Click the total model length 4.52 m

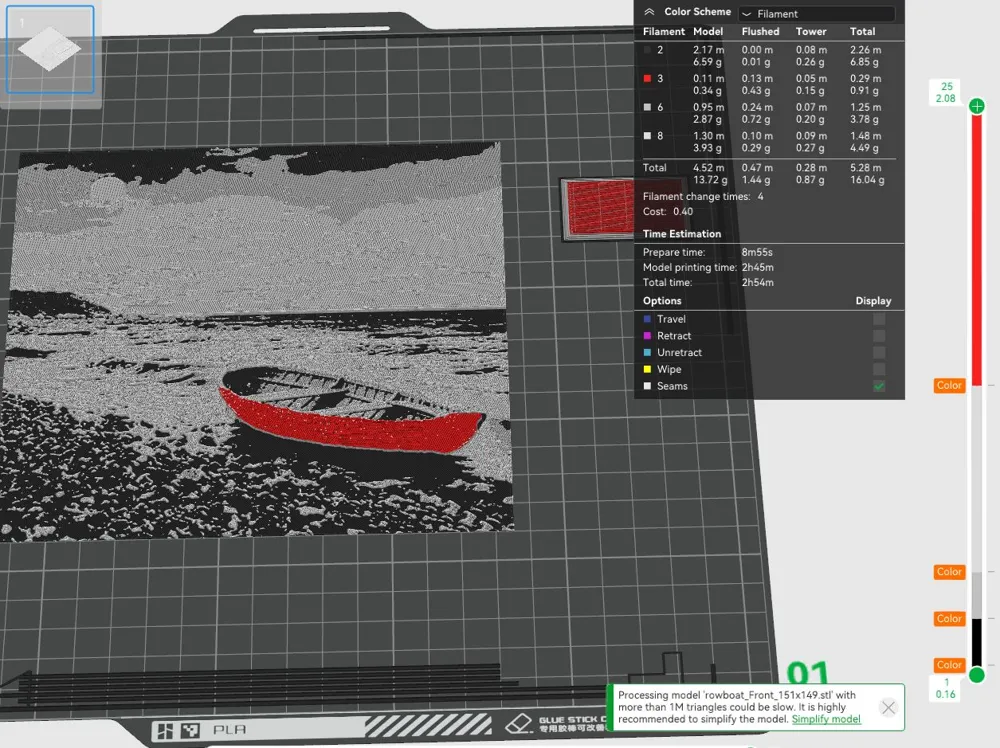tap(709, 168)
